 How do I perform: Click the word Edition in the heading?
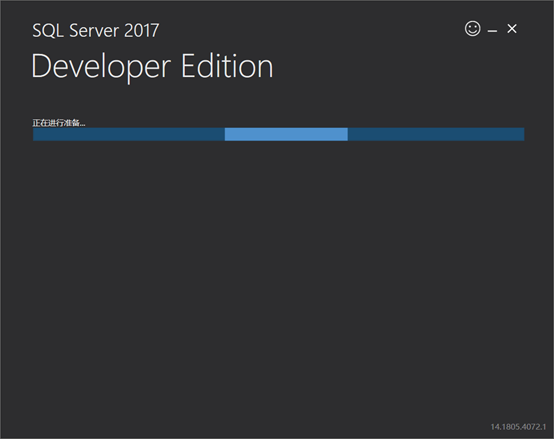227,66
